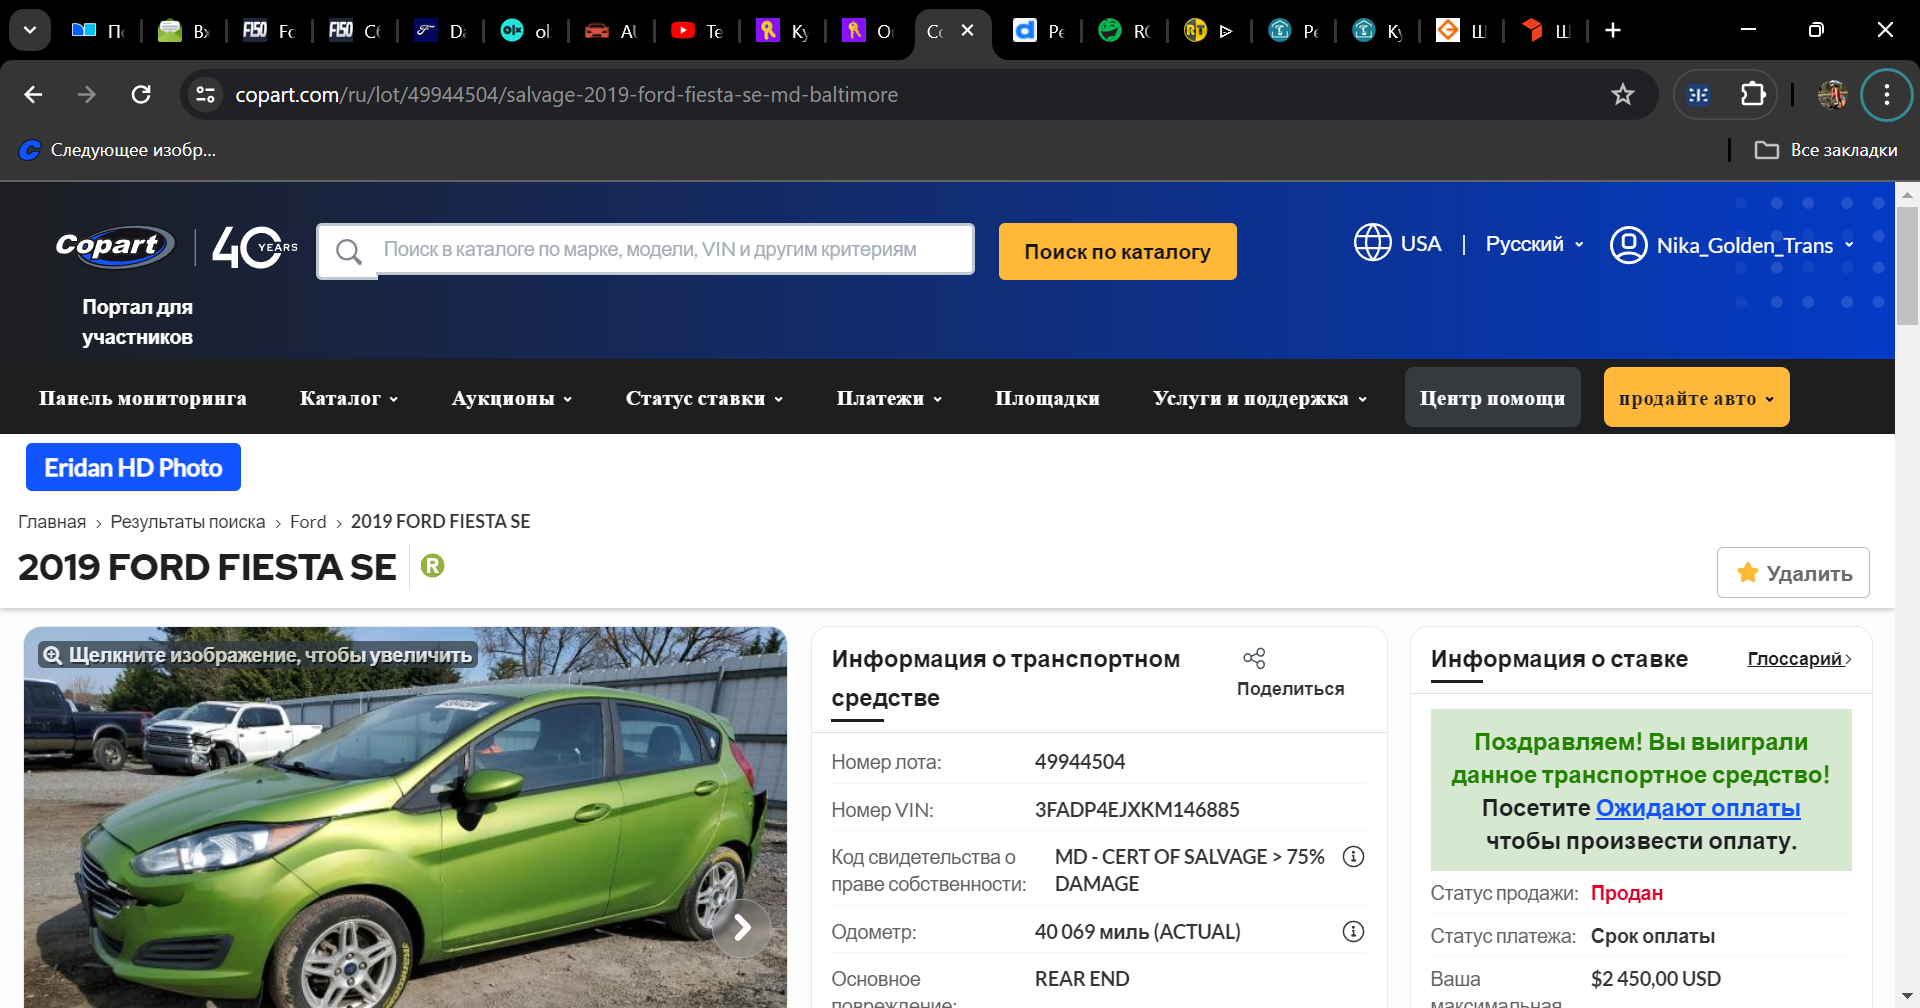Click the 40 Years anniversary logo
The height and width of the screenshot is (1008, 1920).
coord(254,247)
